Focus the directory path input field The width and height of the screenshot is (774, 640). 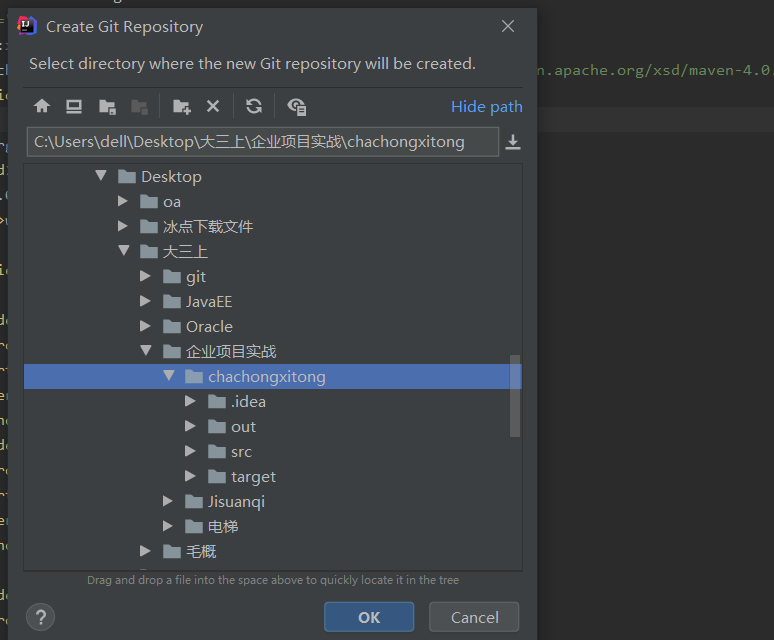click(263, 142)
